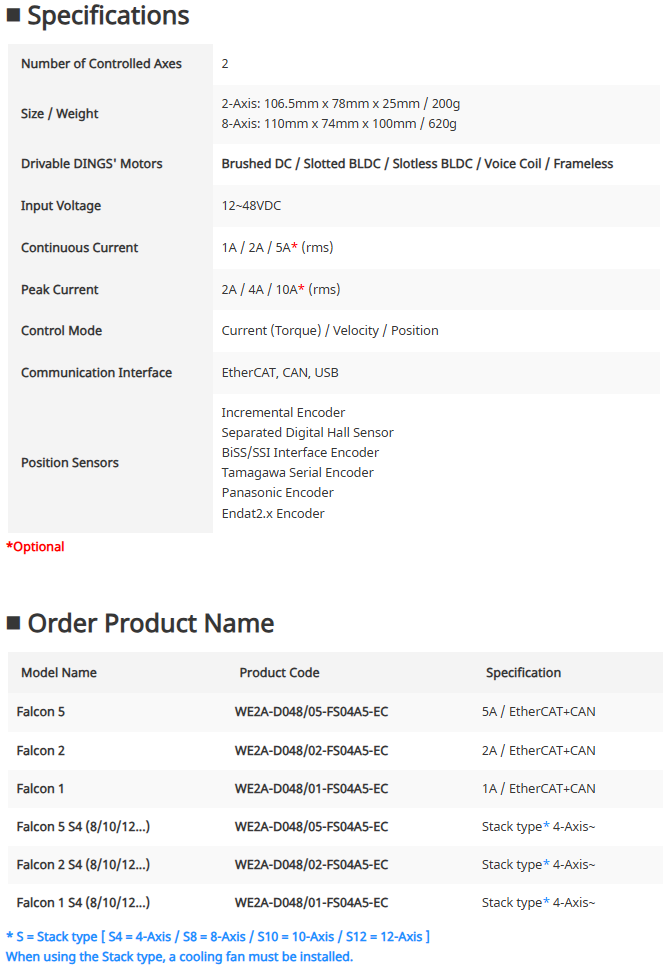669x969 pixels.
Task: Click the Specifications section heading
Action: (x=108, y=16)
